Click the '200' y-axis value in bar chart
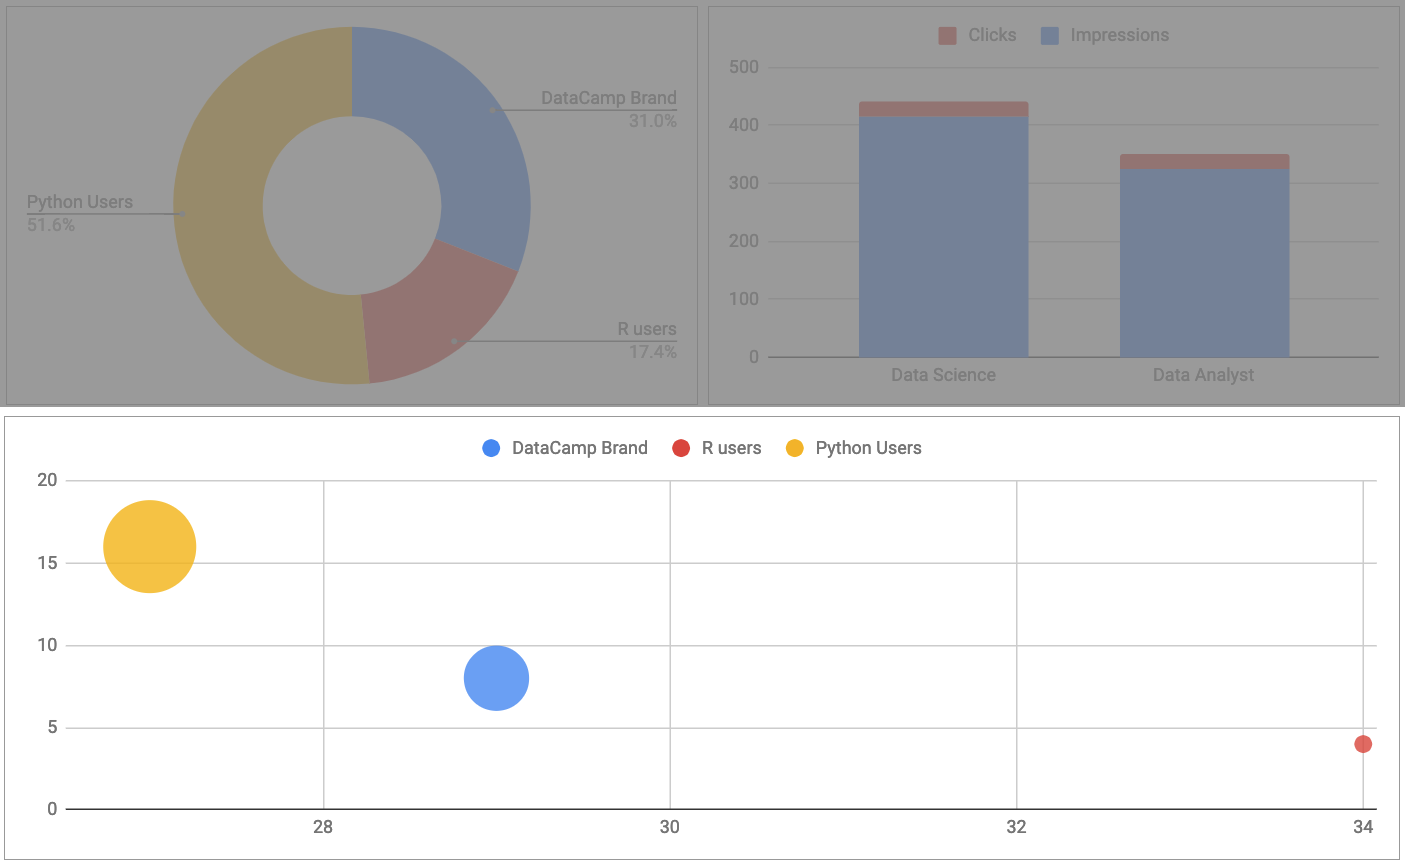Screen dimensions: 1405x865 [744, 241]
